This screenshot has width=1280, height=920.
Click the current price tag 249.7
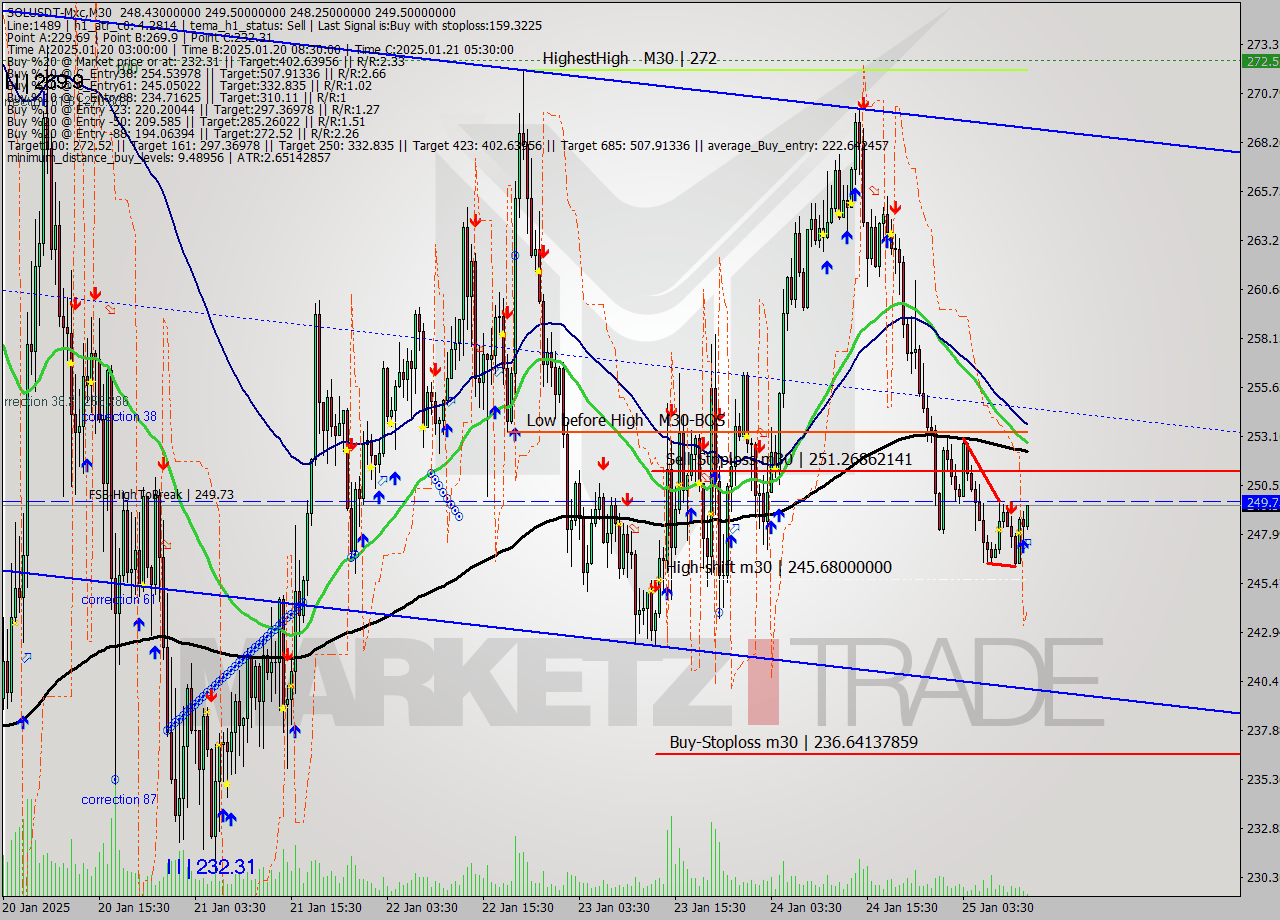point(1260,503)
